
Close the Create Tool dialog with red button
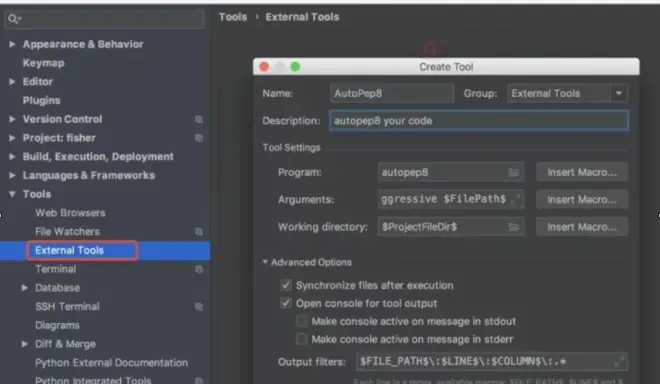[264, 67]
